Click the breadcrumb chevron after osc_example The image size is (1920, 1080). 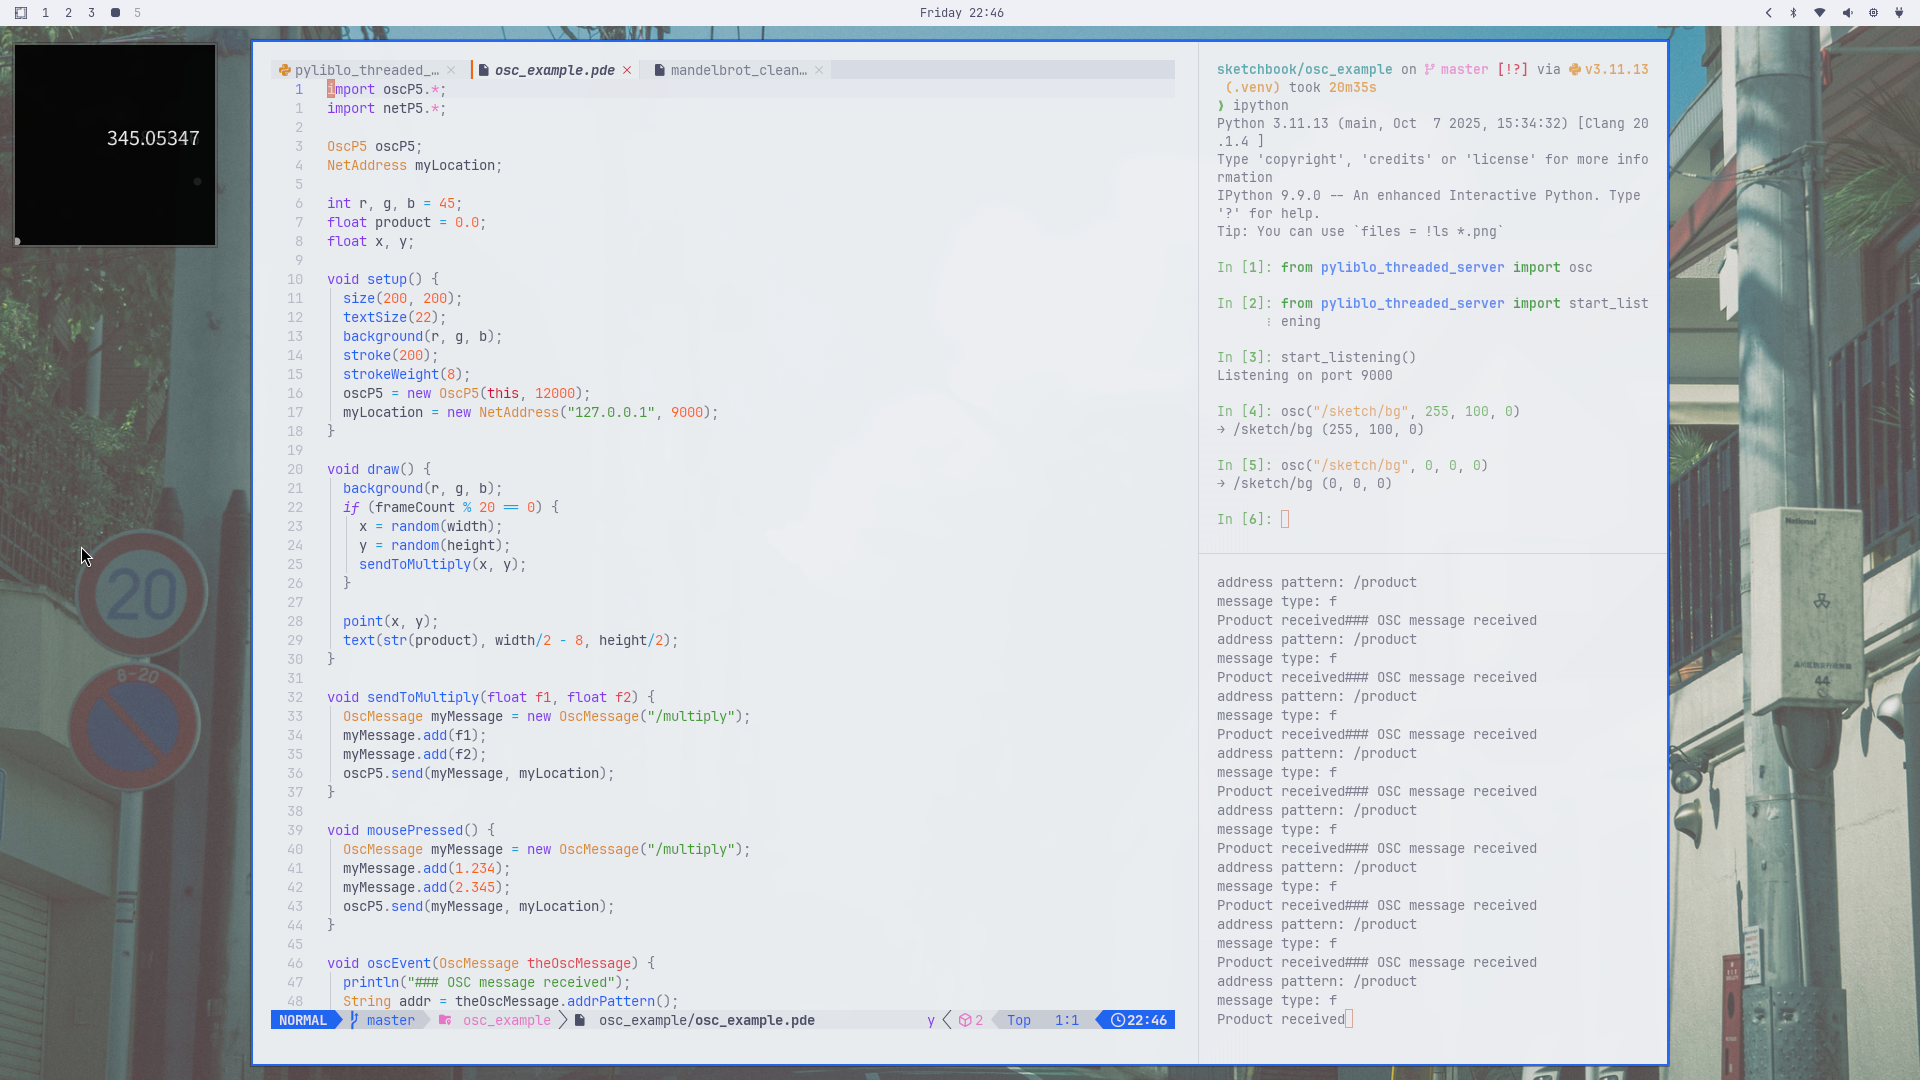(x=564, y=1021)
